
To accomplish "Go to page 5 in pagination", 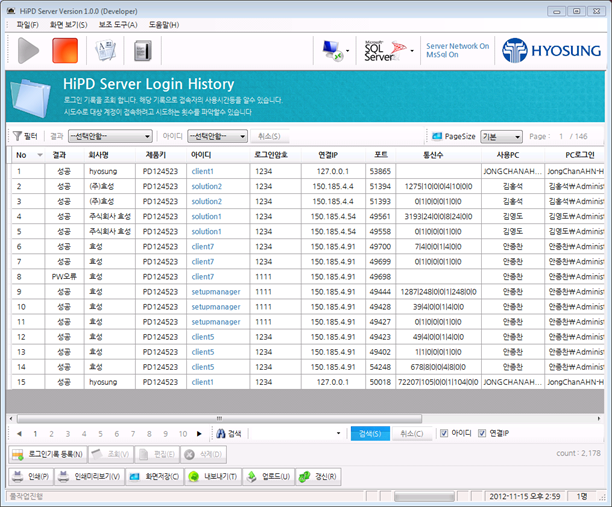I will (100, 434).
